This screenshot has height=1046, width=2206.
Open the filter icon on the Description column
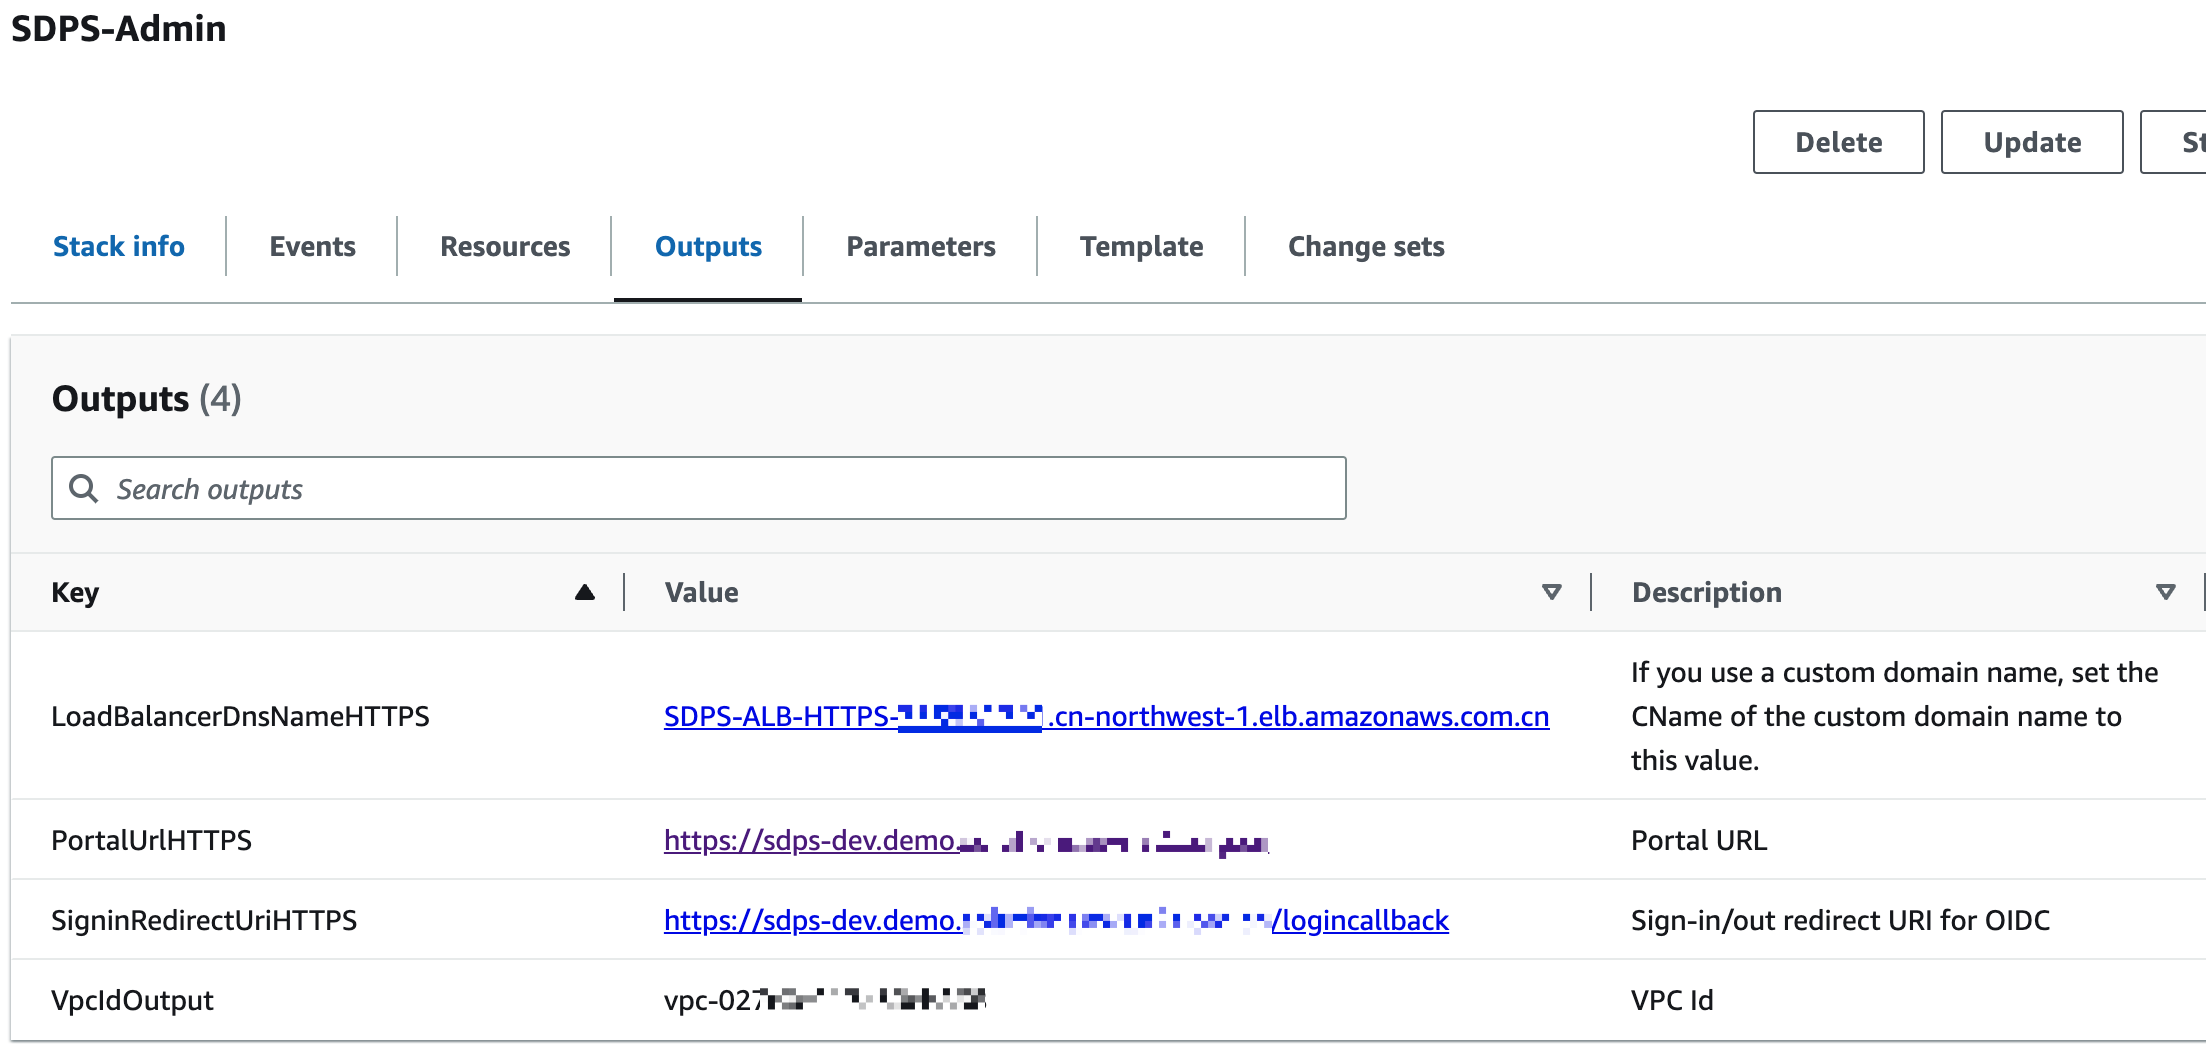click(x=2166, y=592)
